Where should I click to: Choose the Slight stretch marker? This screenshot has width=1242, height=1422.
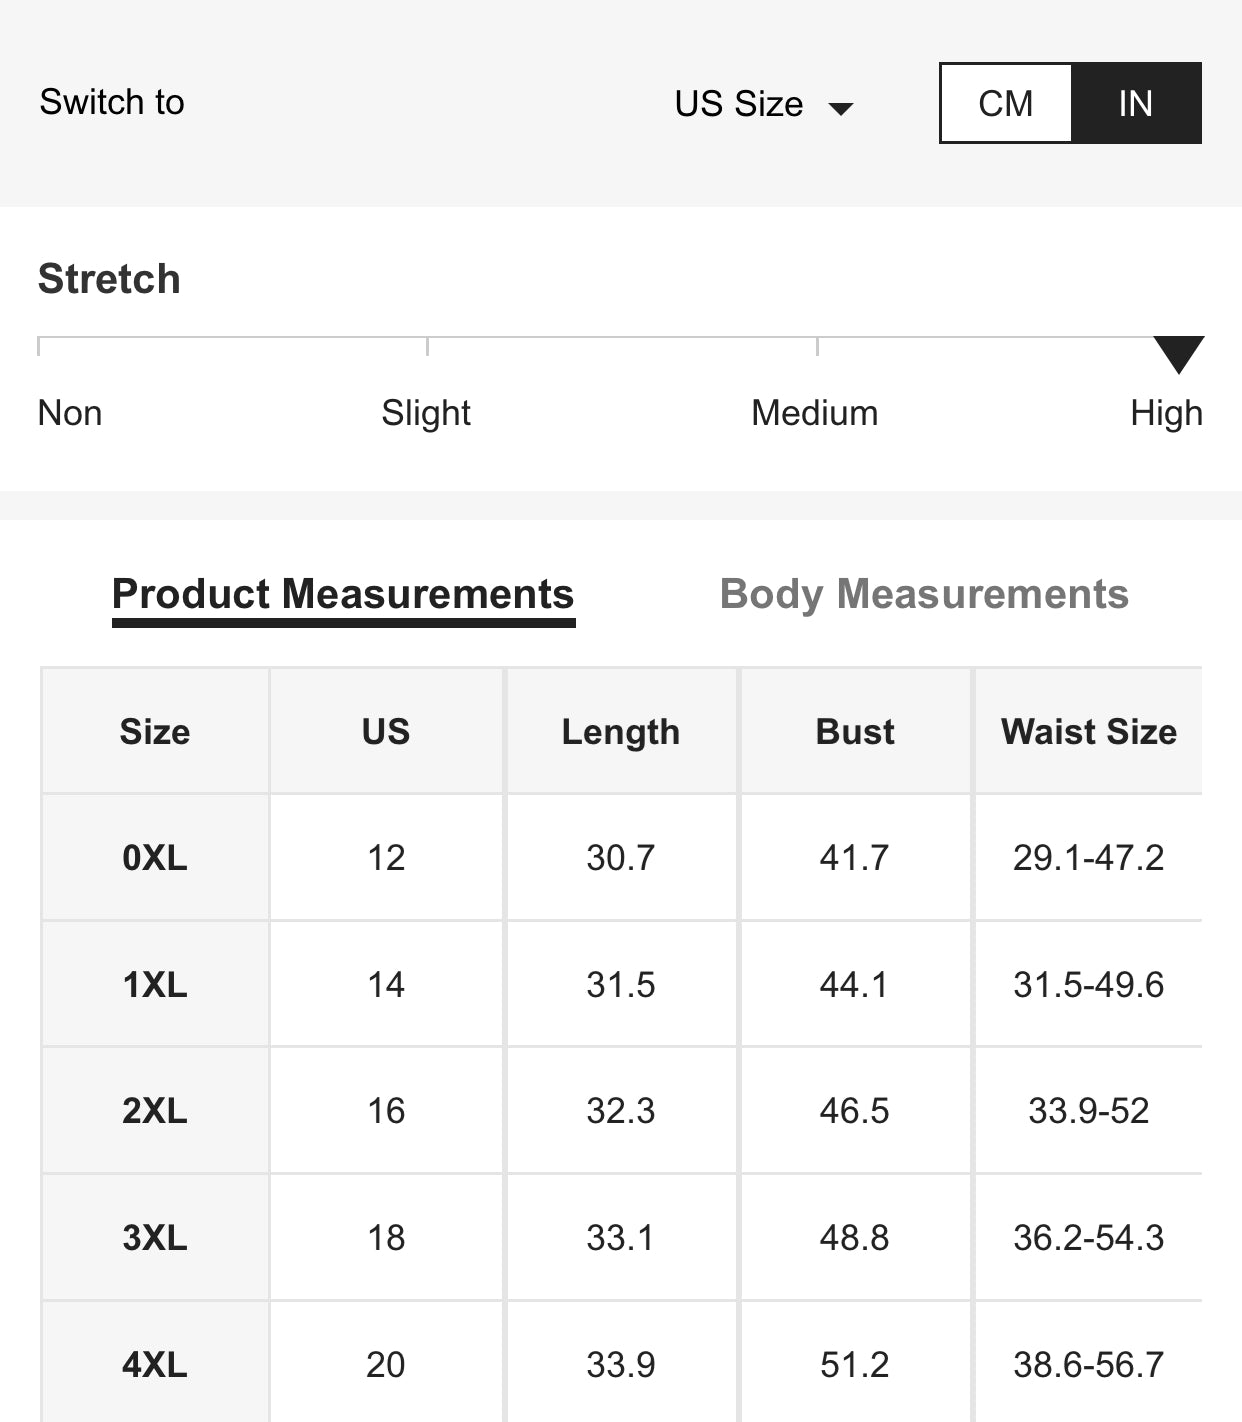coord(425,412)
